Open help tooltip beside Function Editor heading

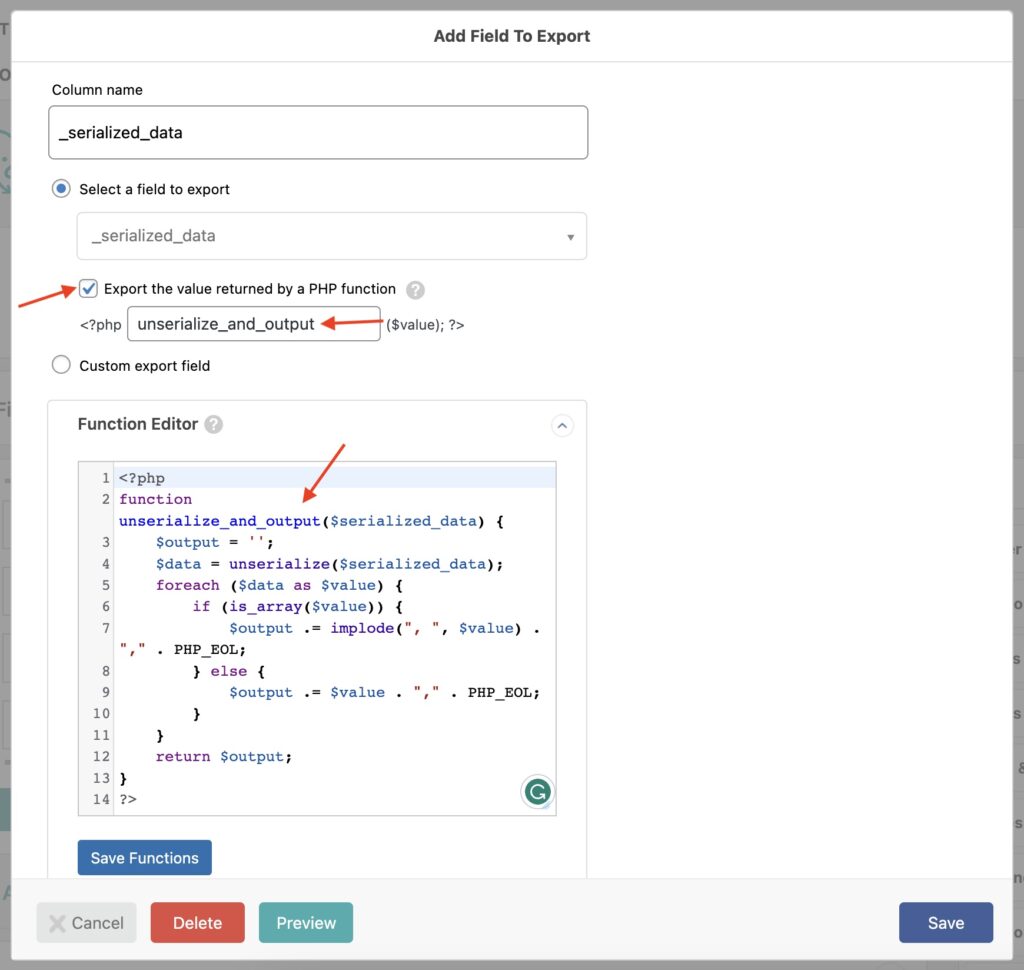coord(212,424)
